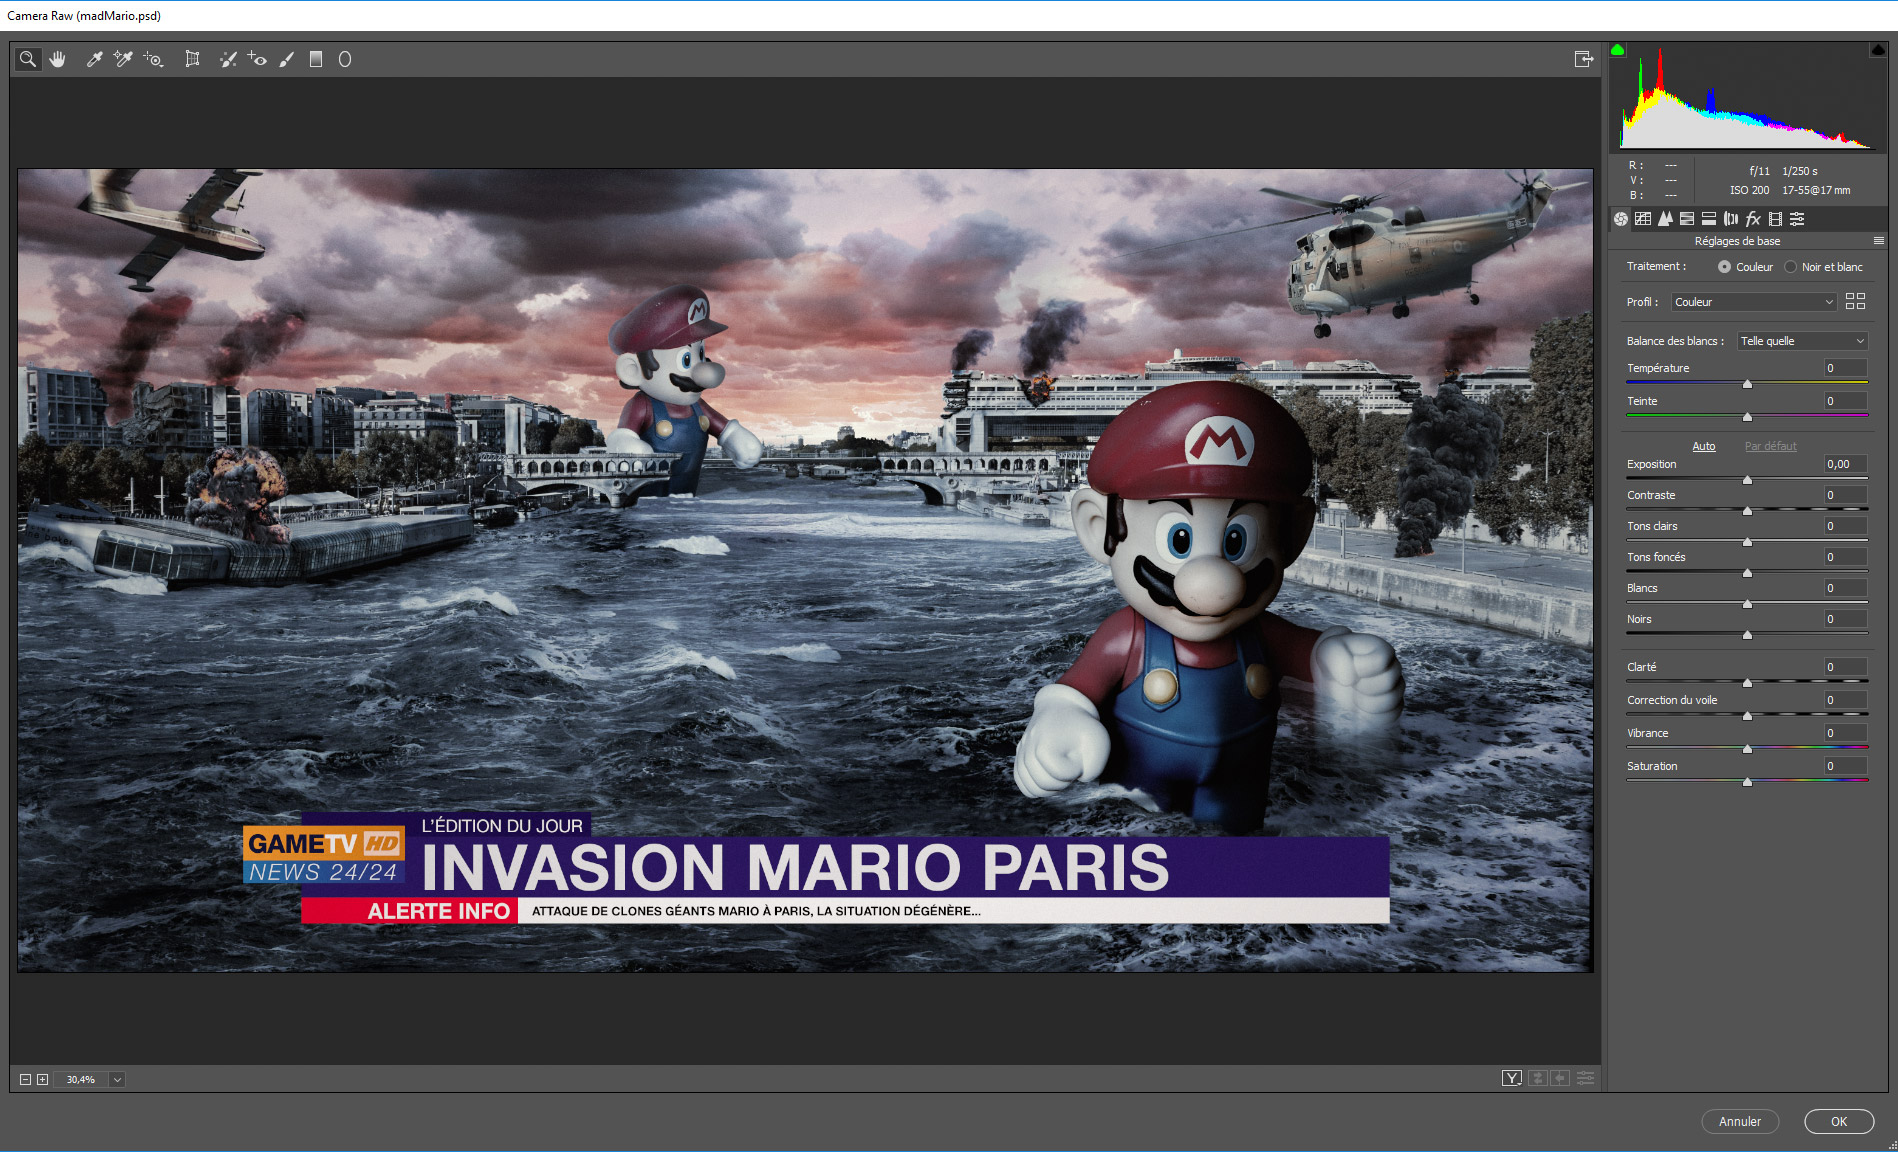1898x1152 pixels.
Task: Open the zoom level dropdown arrow
Action: (117, 1080)
